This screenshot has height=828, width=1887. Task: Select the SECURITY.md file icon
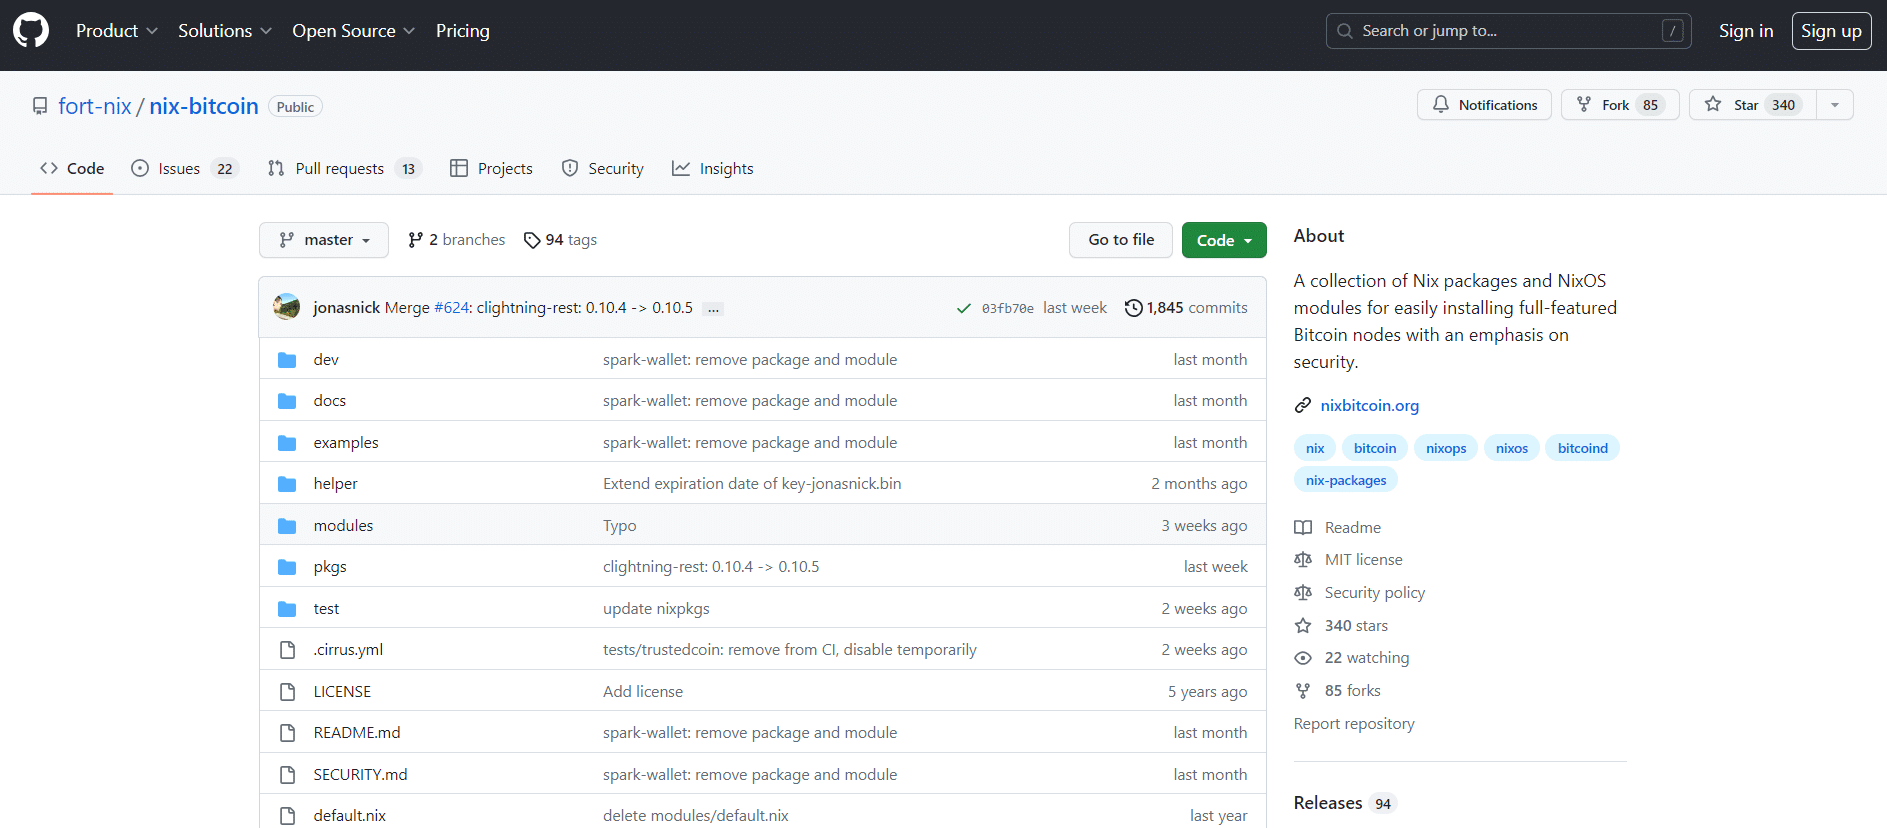[x=287, y=775]
